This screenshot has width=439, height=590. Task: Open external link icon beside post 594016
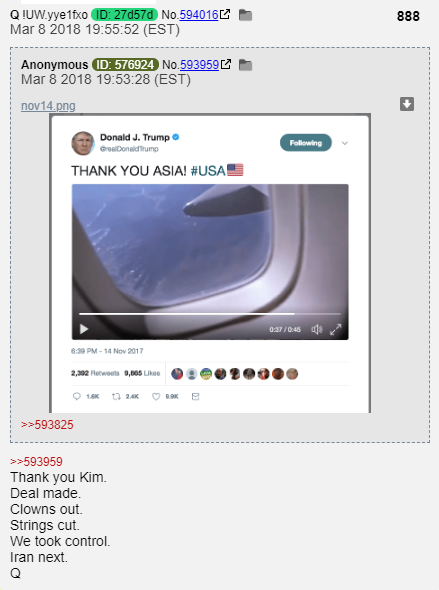click(225, 14)
